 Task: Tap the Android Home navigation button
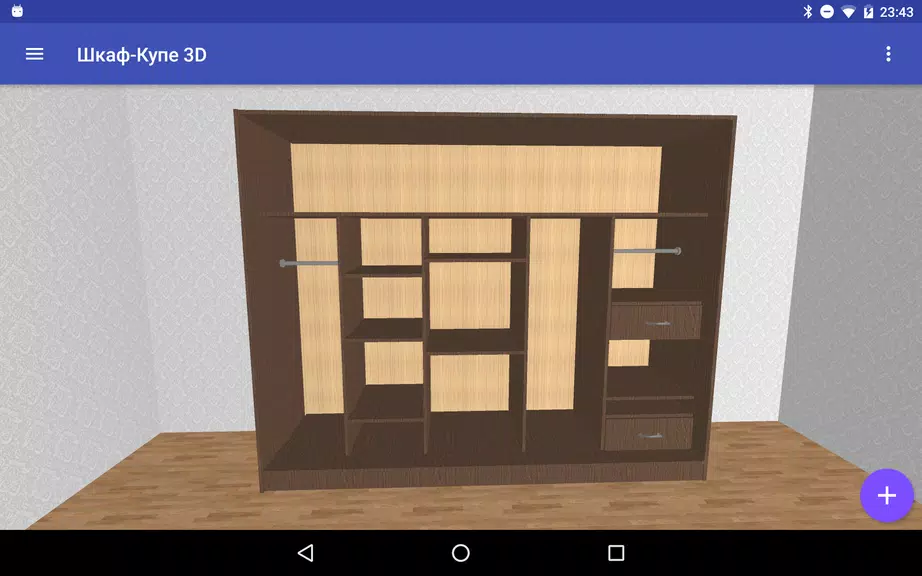(x=460, y=552)
